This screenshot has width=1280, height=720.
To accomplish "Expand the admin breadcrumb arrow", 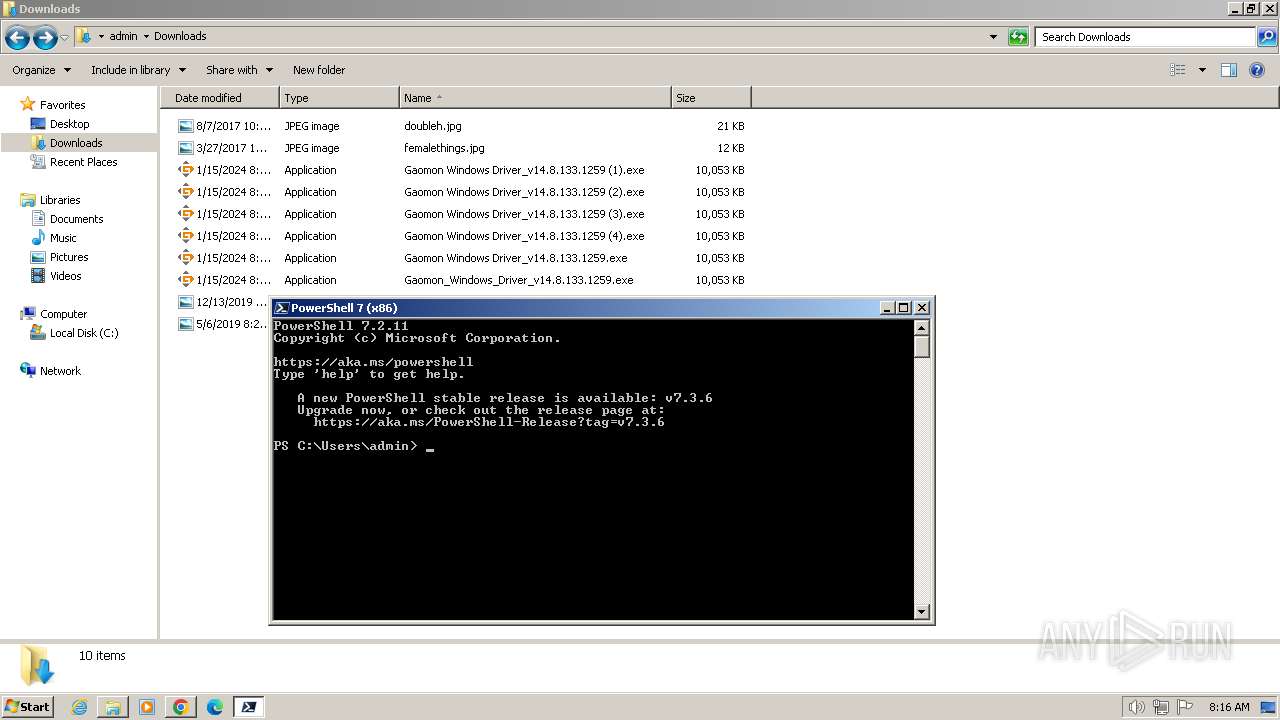I will 146,37.
